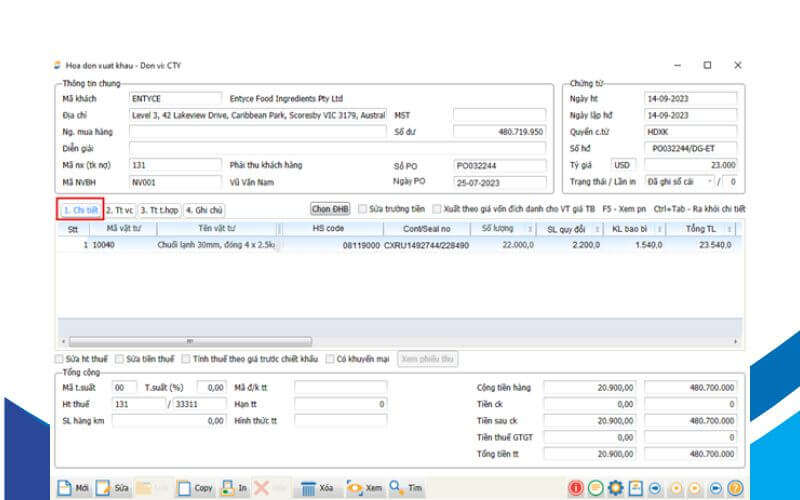The width and height of the screenshot is (800, 500).
Task: Switch to the 2. Tt vc tab
Action: 120,210
